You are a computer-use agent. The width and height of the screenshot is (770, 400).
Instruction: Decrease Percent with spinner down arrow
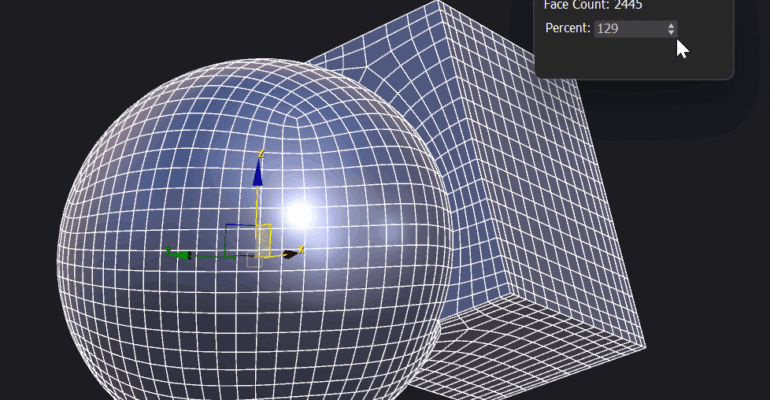click(x=671, y=32)
